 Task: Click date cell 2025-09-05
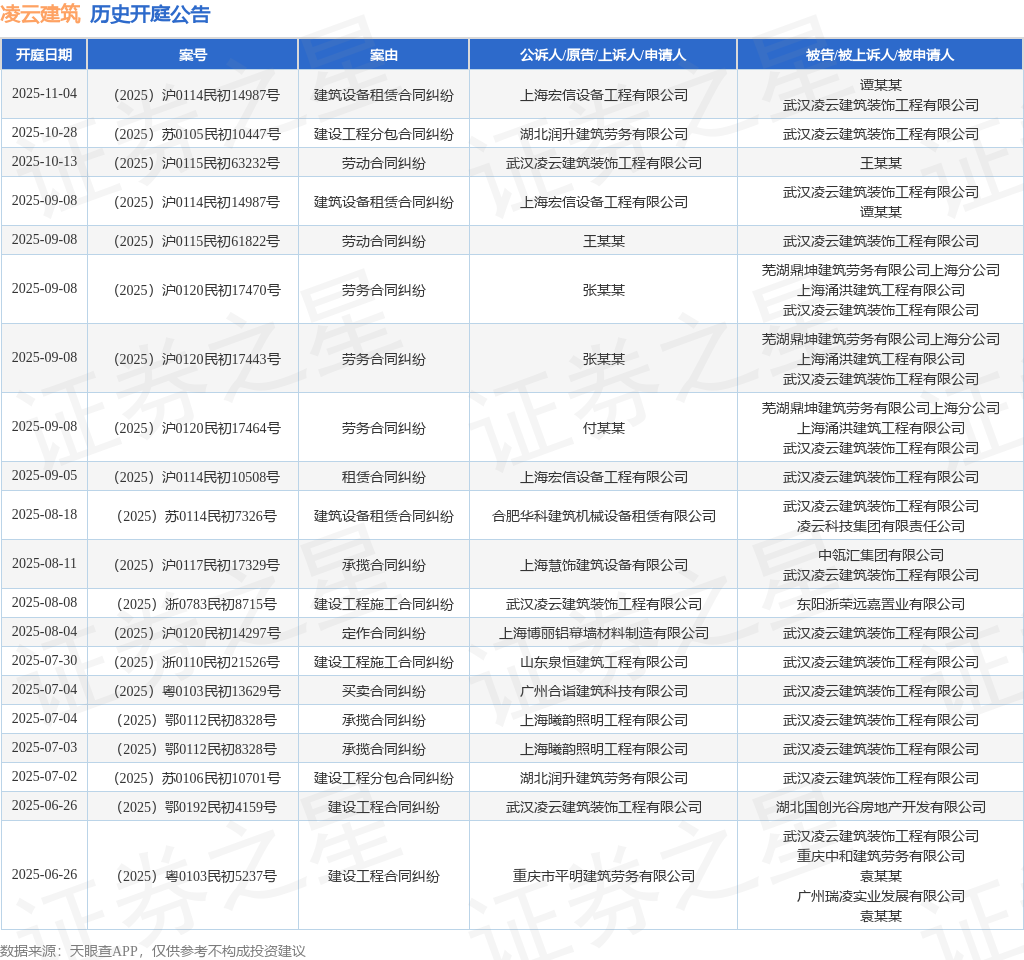point(44,475)
